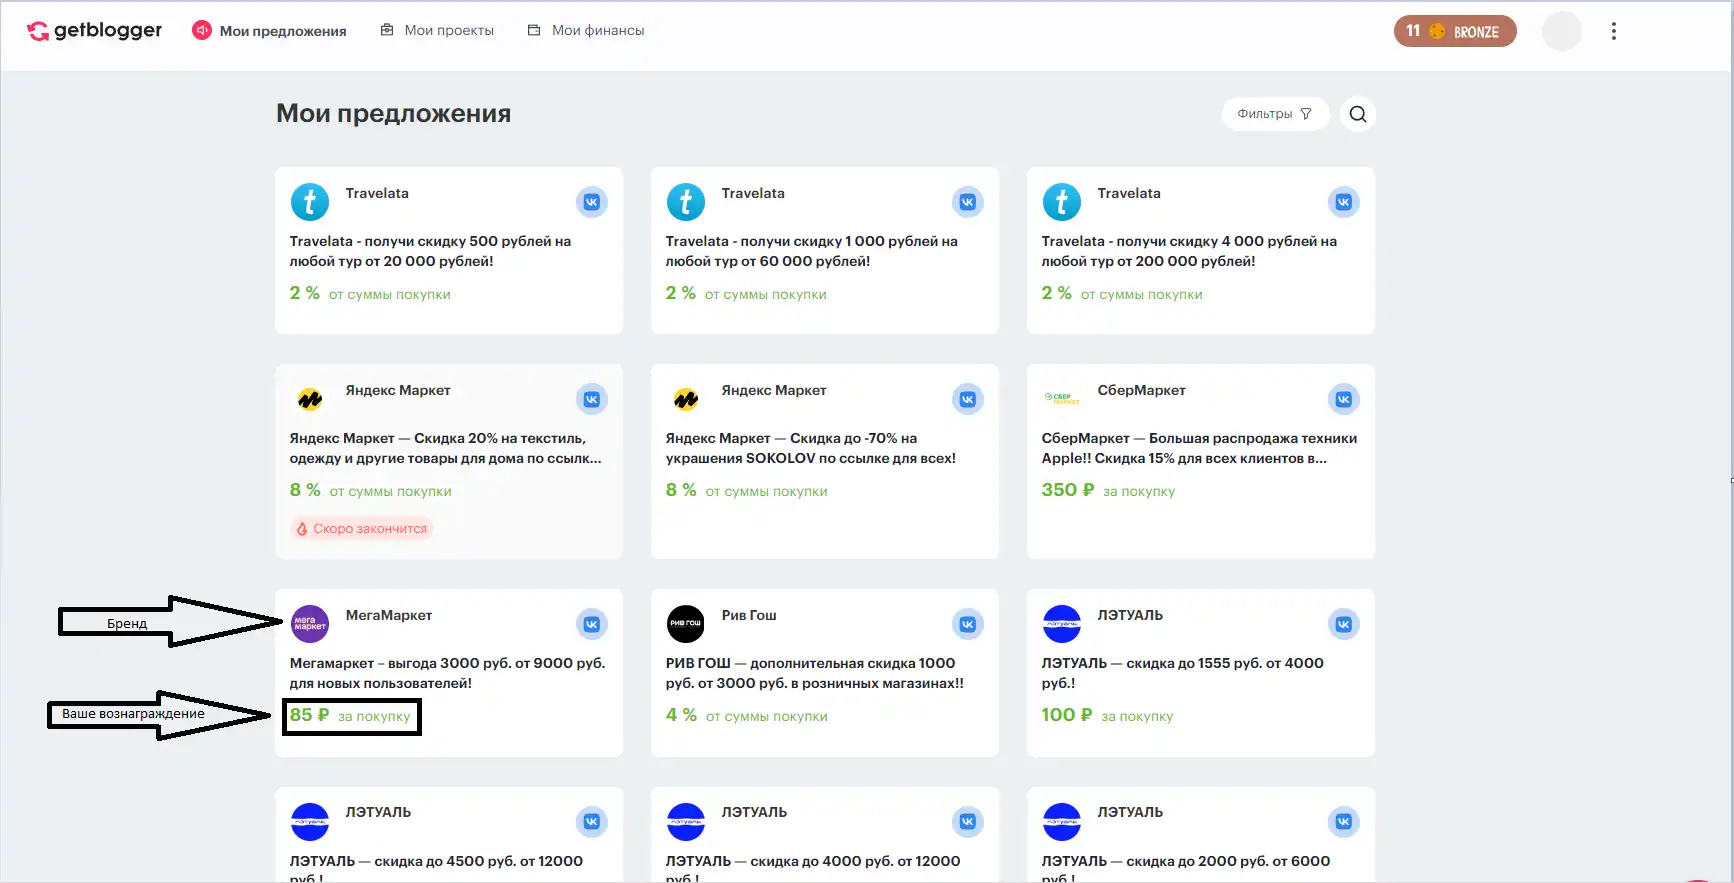Image resolution: width=1734 pixels, height=883 pixels.
Task: Click brand name Рив Гош on card
Action: click(x=749, y=615)
